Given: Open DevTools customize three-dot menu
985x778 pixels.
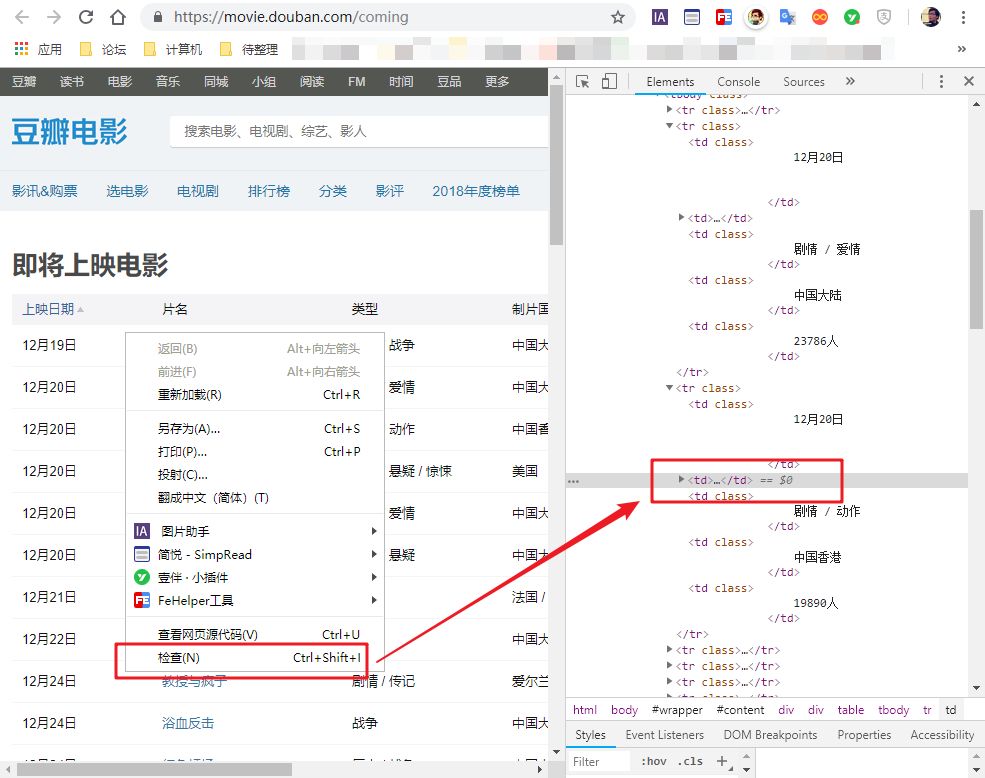Looking at the screenshot, I should click(941, 81).
